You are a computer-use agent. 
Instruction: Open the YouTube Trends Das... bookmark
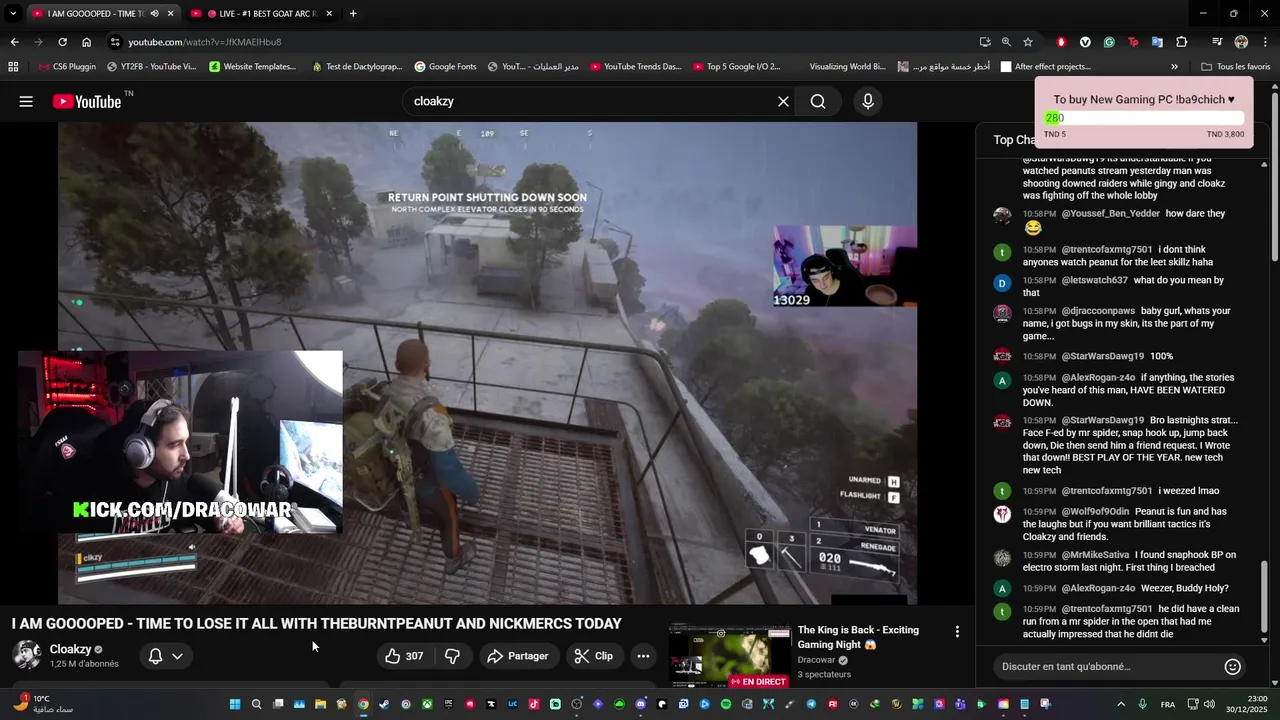tap(636, 67)
